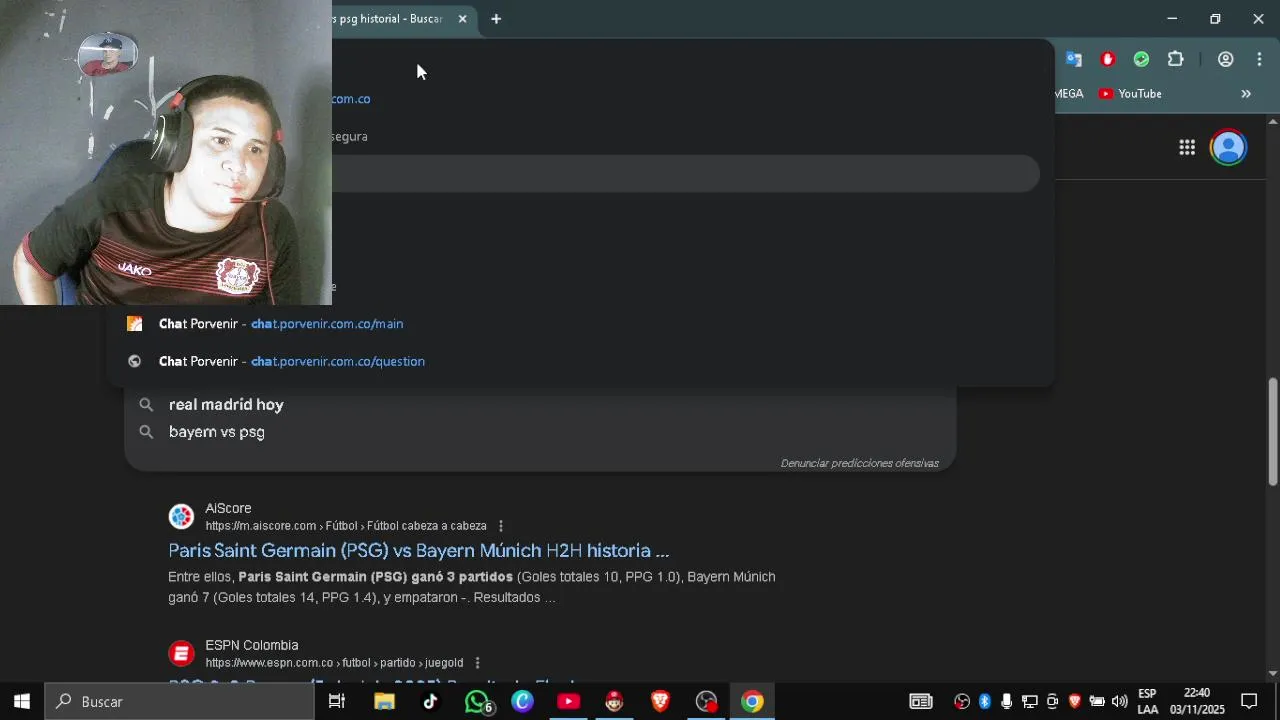
Task: Click the Bluetooth tray icon
Action: point(985,701)
